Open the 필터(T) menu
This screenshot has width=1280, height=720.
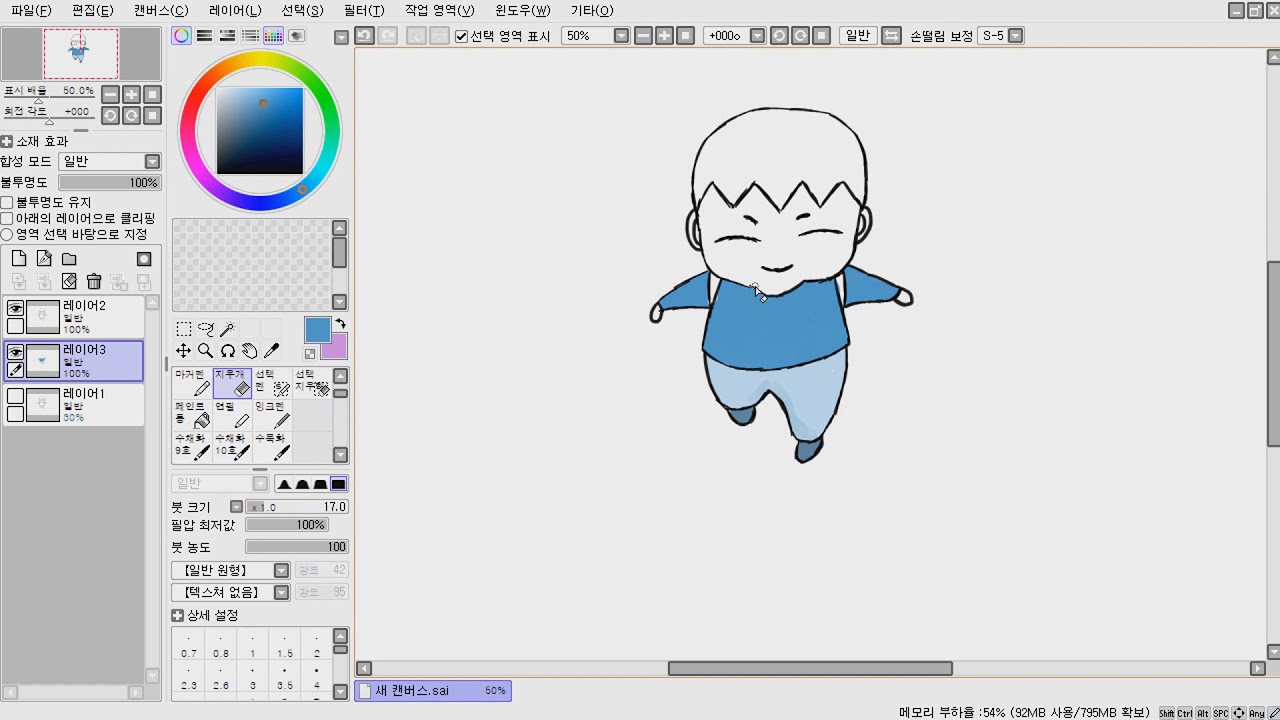[x=363, y=10]
